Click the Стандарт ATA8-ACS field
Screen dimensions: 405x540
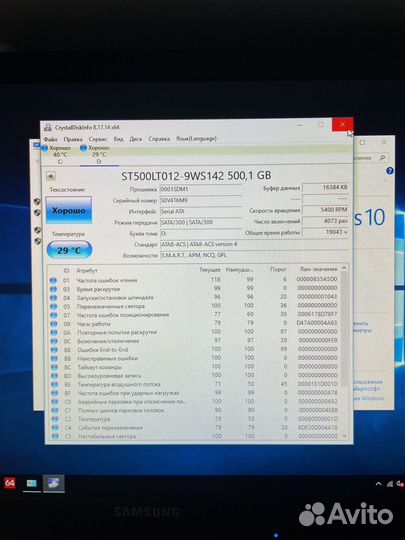(254, 244)
